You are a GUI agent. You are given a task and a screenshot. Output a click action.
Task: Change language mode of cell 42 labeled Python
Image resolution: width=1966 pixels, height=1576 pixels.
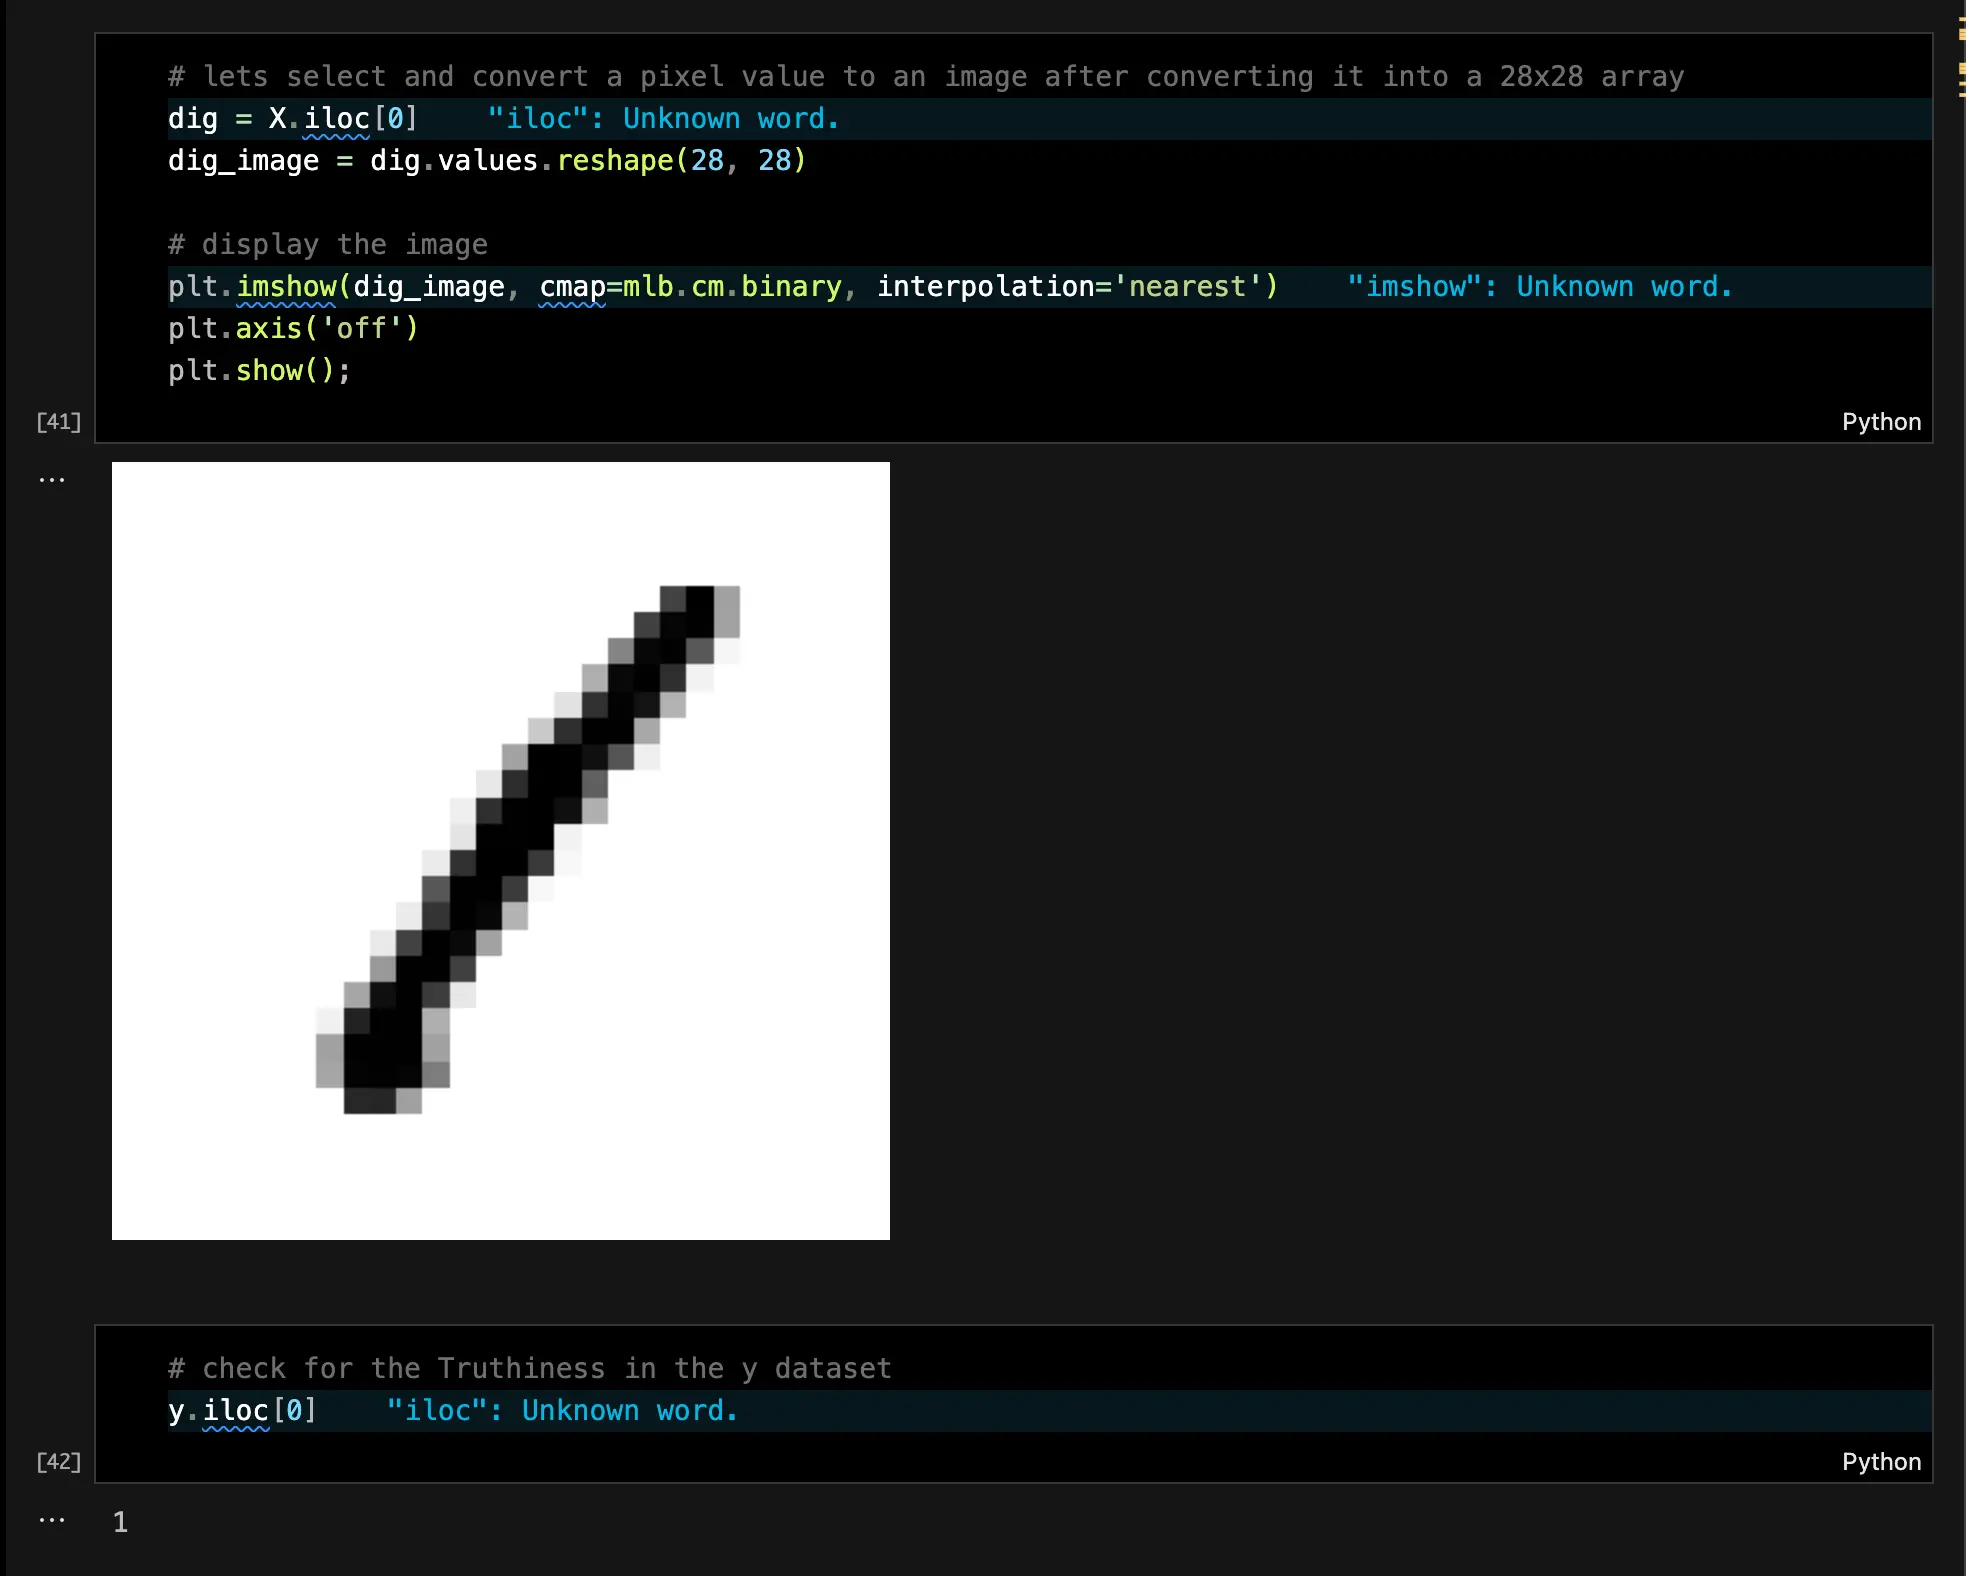[1881, 1462]
